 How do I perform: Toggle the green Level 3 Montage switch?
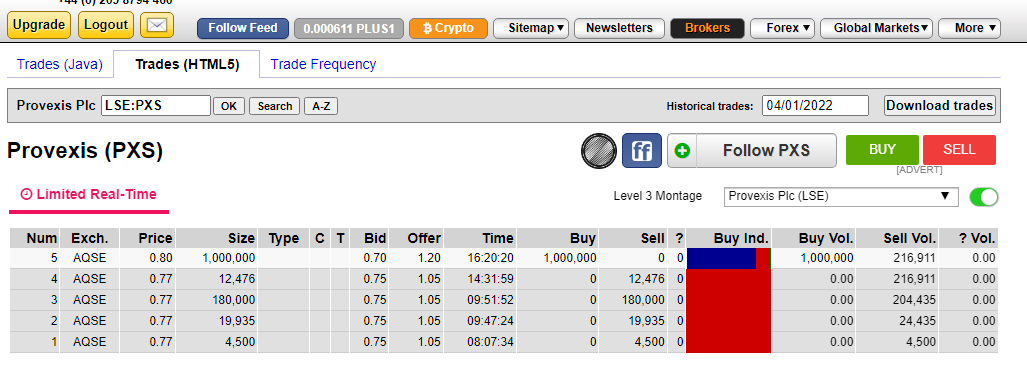(x=983, y=197)
